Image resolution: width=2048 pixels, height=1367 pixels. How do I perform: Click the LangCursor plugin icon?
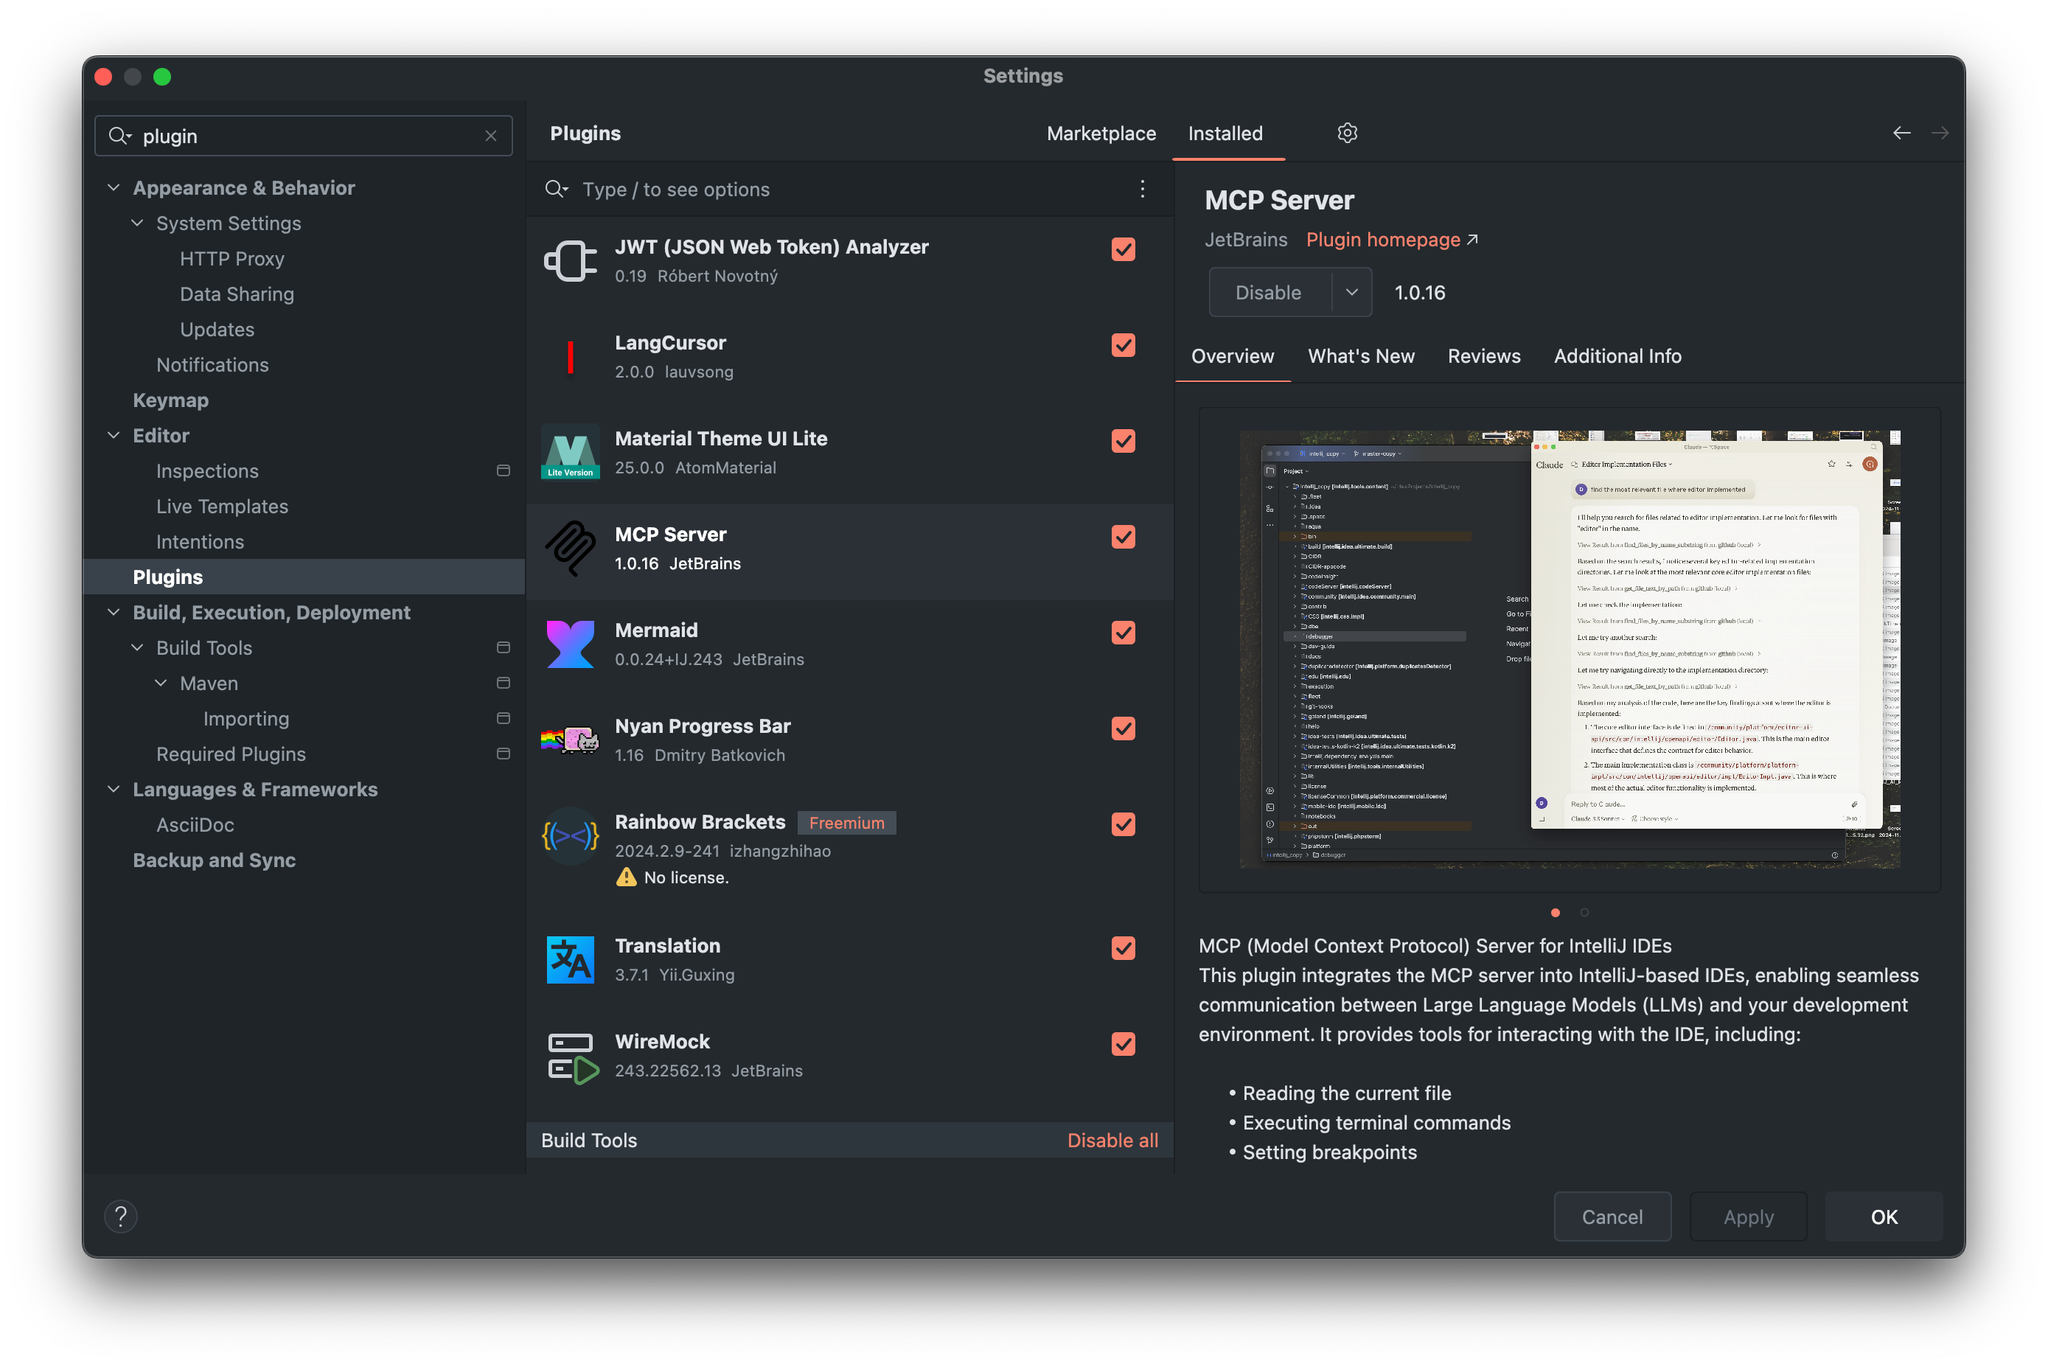point(570,357)
